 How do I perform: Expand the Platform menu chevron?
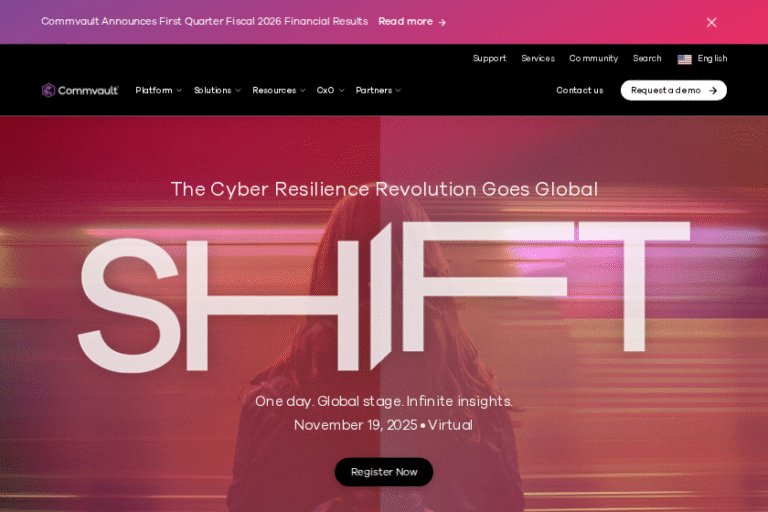179,91
